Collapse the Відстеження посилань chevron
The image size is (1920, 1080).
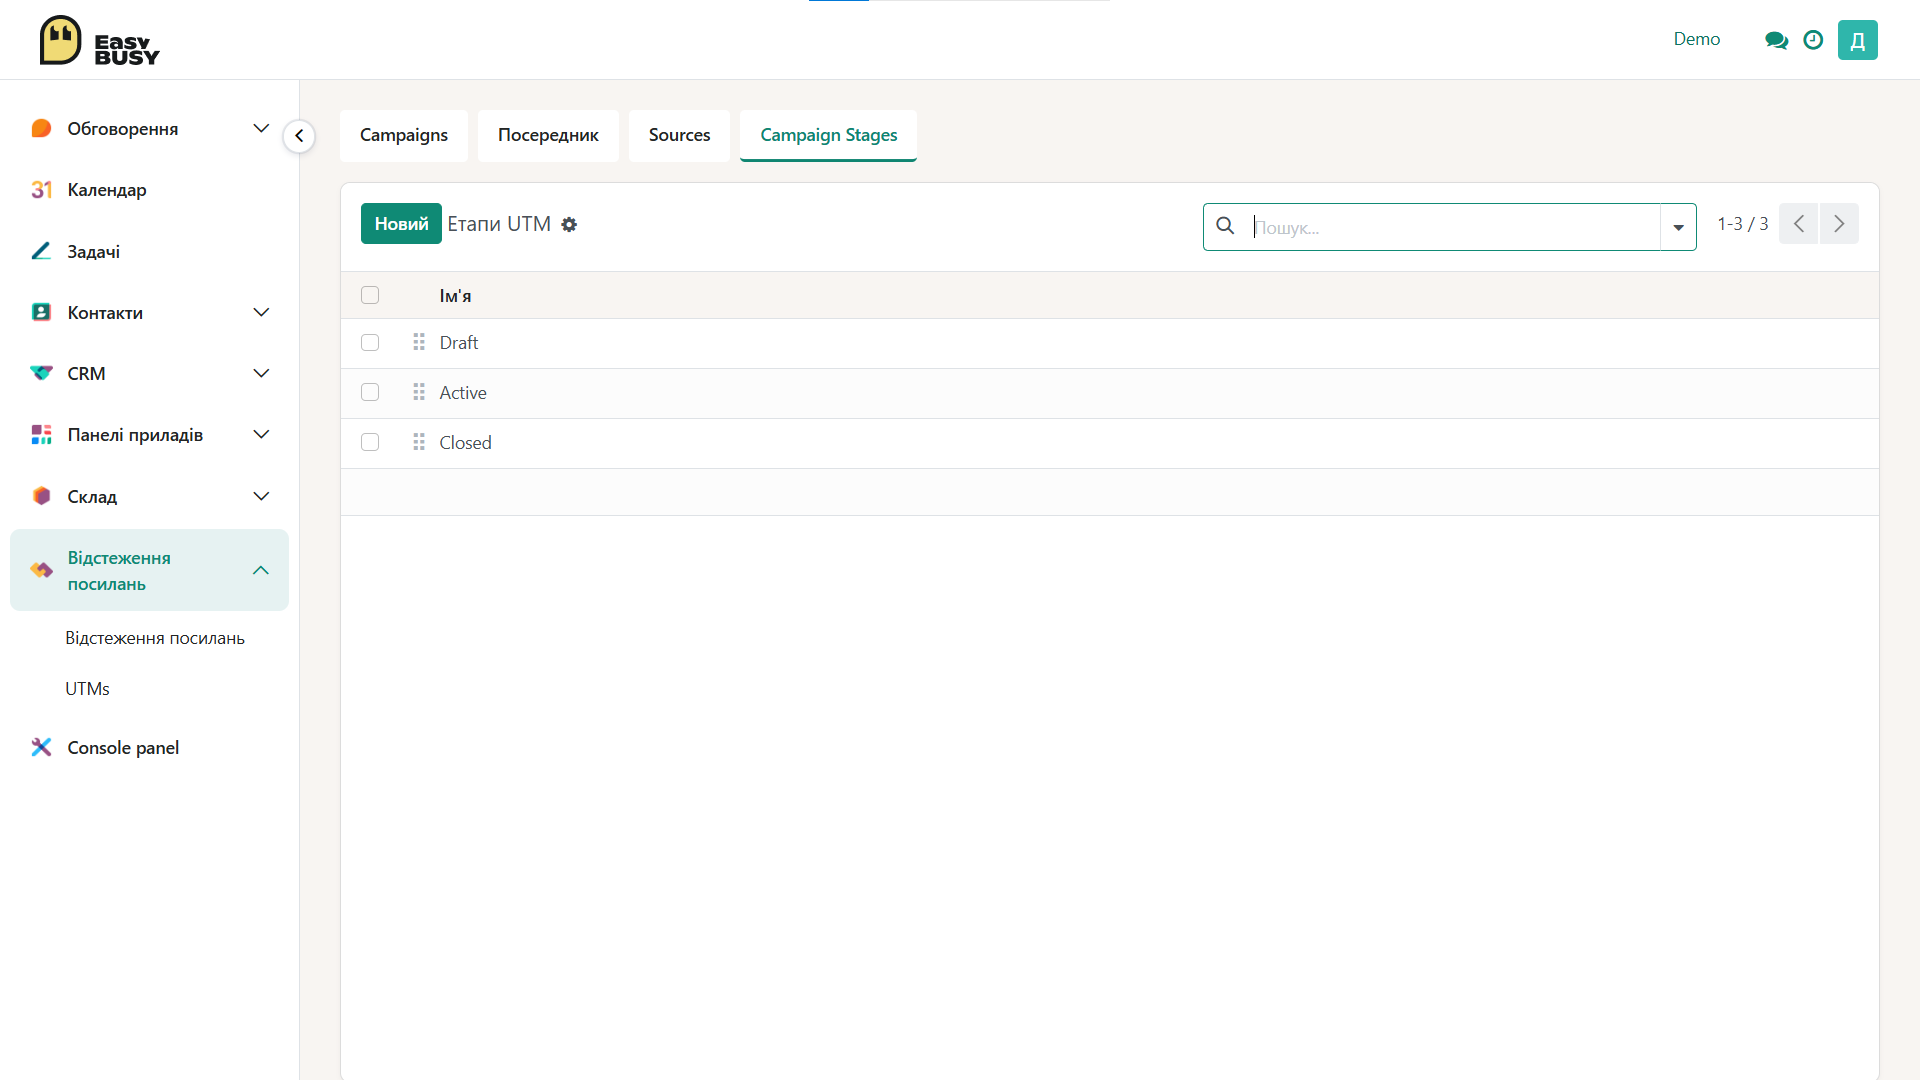tap(261, 570)
